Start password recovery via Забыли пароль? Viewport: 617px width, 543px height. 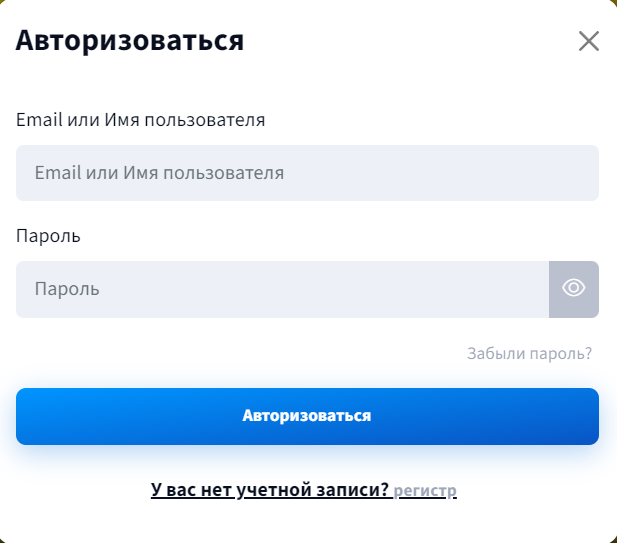click(x=529, y=353)
